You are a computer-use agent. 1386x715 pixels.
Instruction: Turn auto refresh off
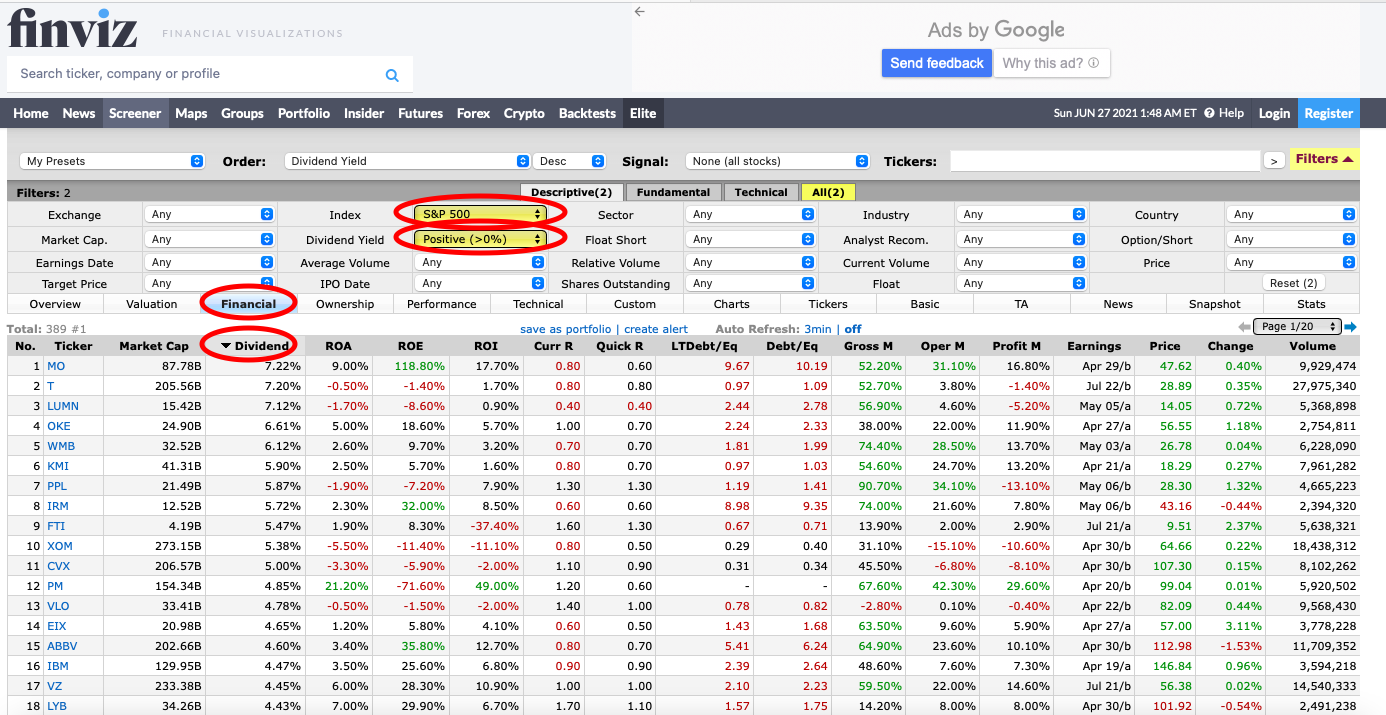853,329
